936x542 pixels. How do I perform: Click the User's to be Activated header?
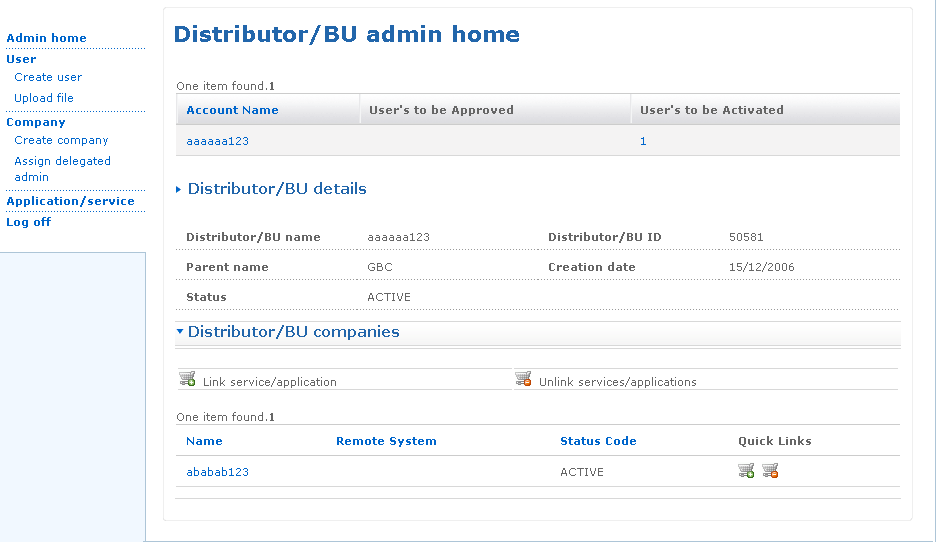pyautogui.click(x=712, y=110)
